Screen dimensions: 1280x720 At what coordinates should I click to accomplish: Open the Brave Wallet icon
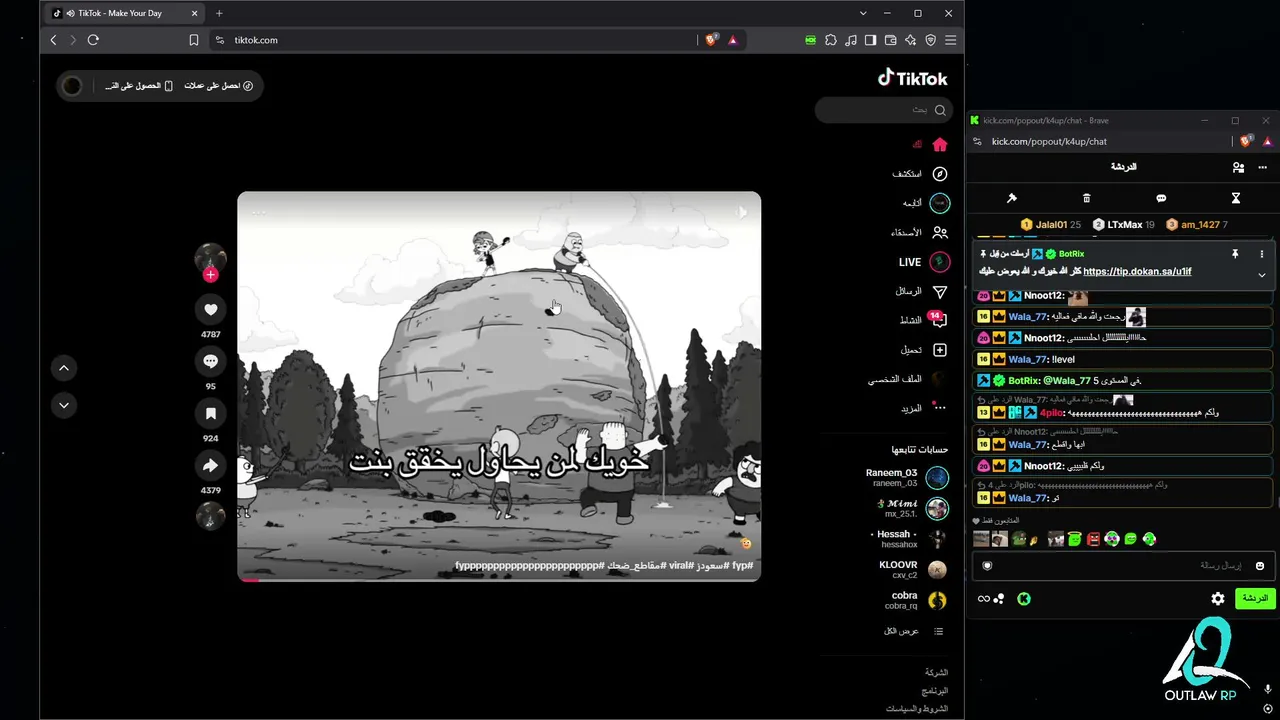(x=891, y=40)
